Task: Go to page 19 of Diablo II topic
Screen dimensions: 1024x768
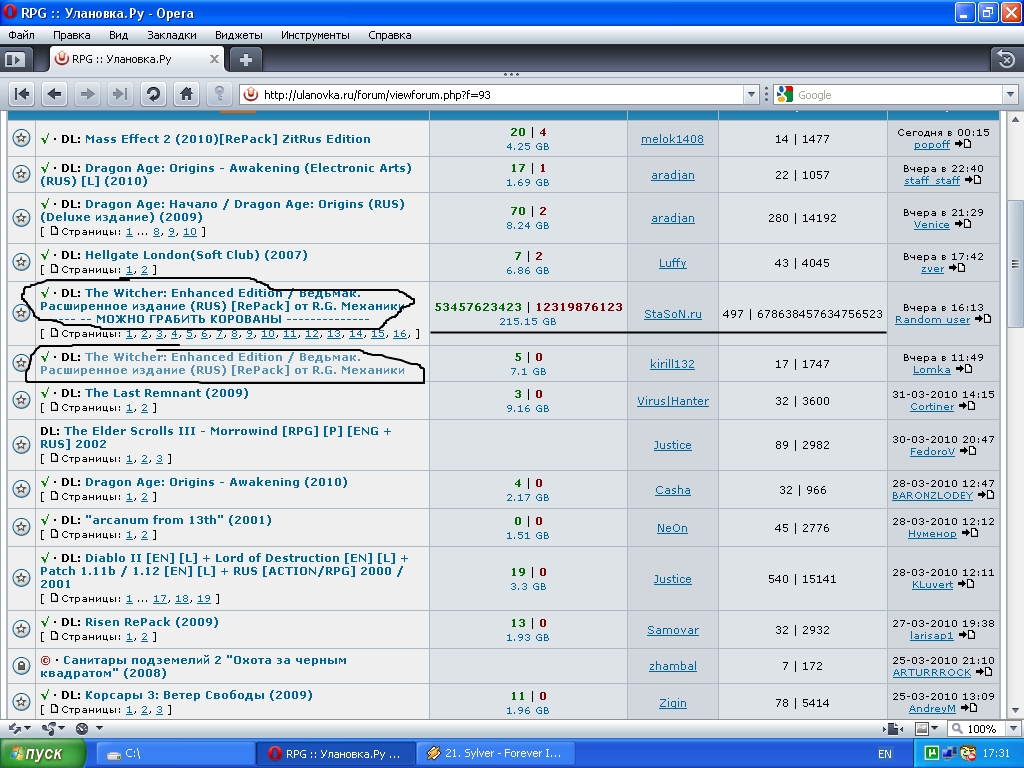Action: pos(203,599)
